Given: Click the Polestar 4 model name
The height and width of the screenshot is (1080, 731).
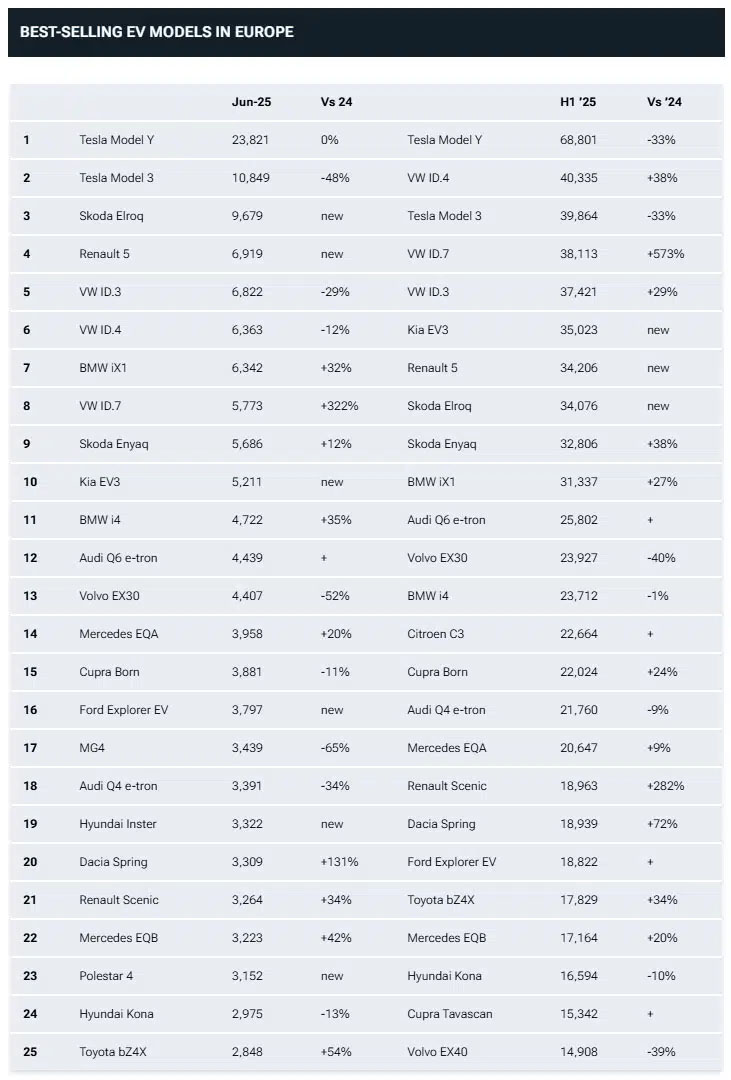Looking at the screenshot, I should point(111,976).
